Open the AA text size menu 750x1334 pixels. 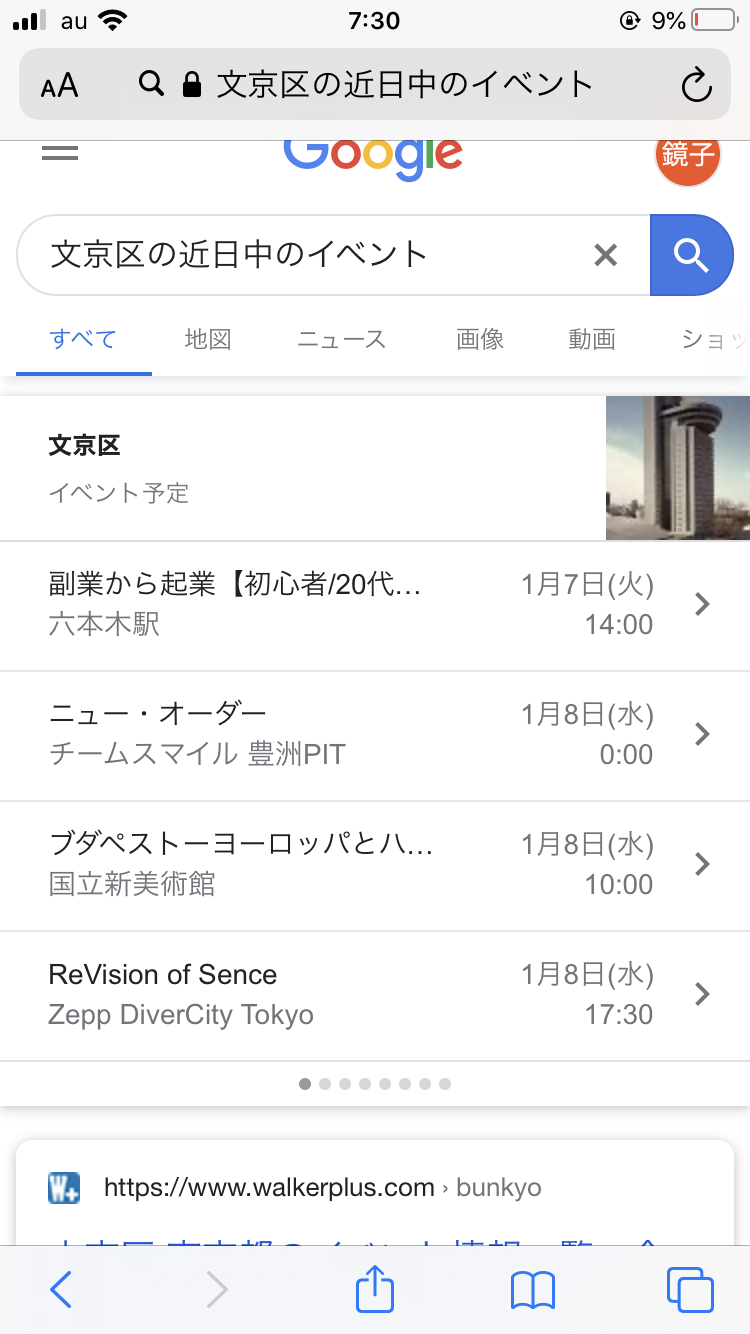tap(60, 86)
